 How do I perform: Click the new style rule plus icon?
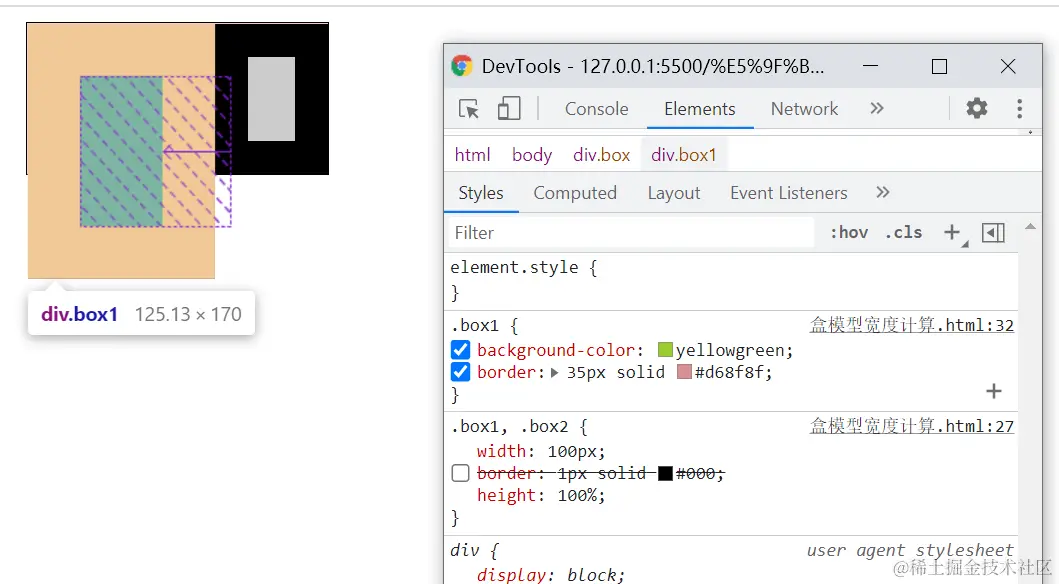tap(952, 232)
